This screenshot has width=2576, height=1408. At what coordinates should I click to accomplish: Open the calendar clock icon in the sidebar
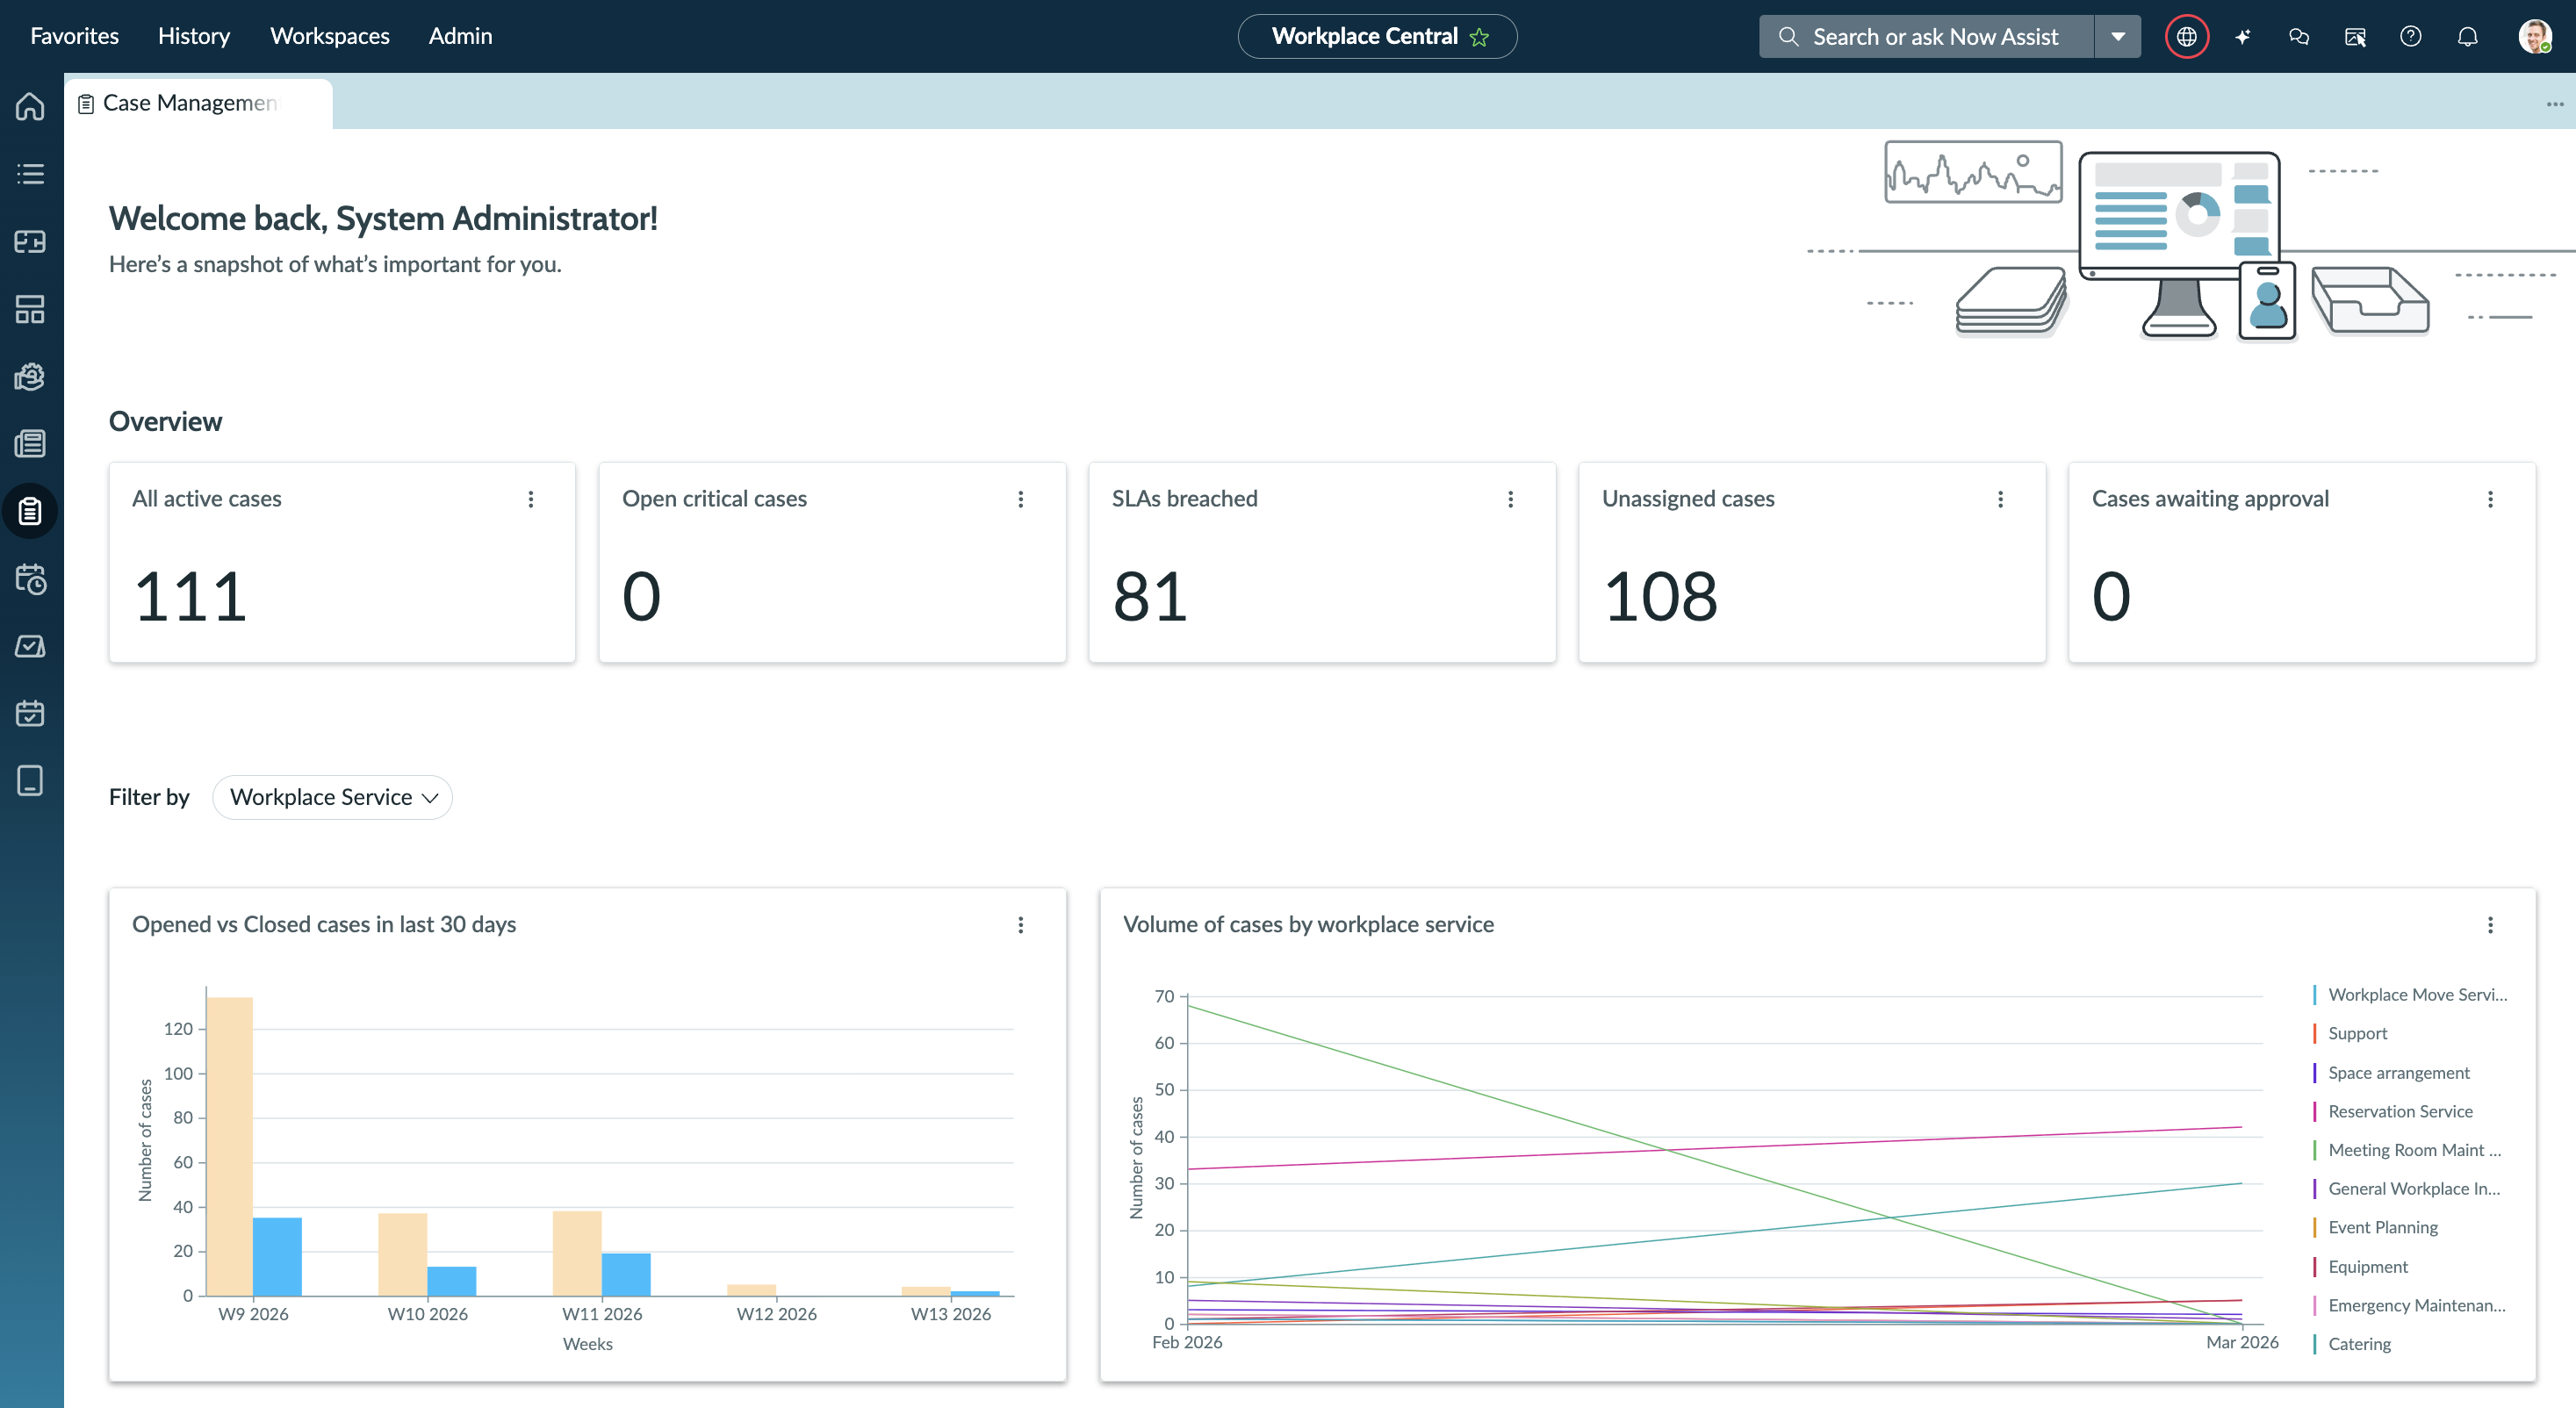pyautogui.click(x=30, y=579)
